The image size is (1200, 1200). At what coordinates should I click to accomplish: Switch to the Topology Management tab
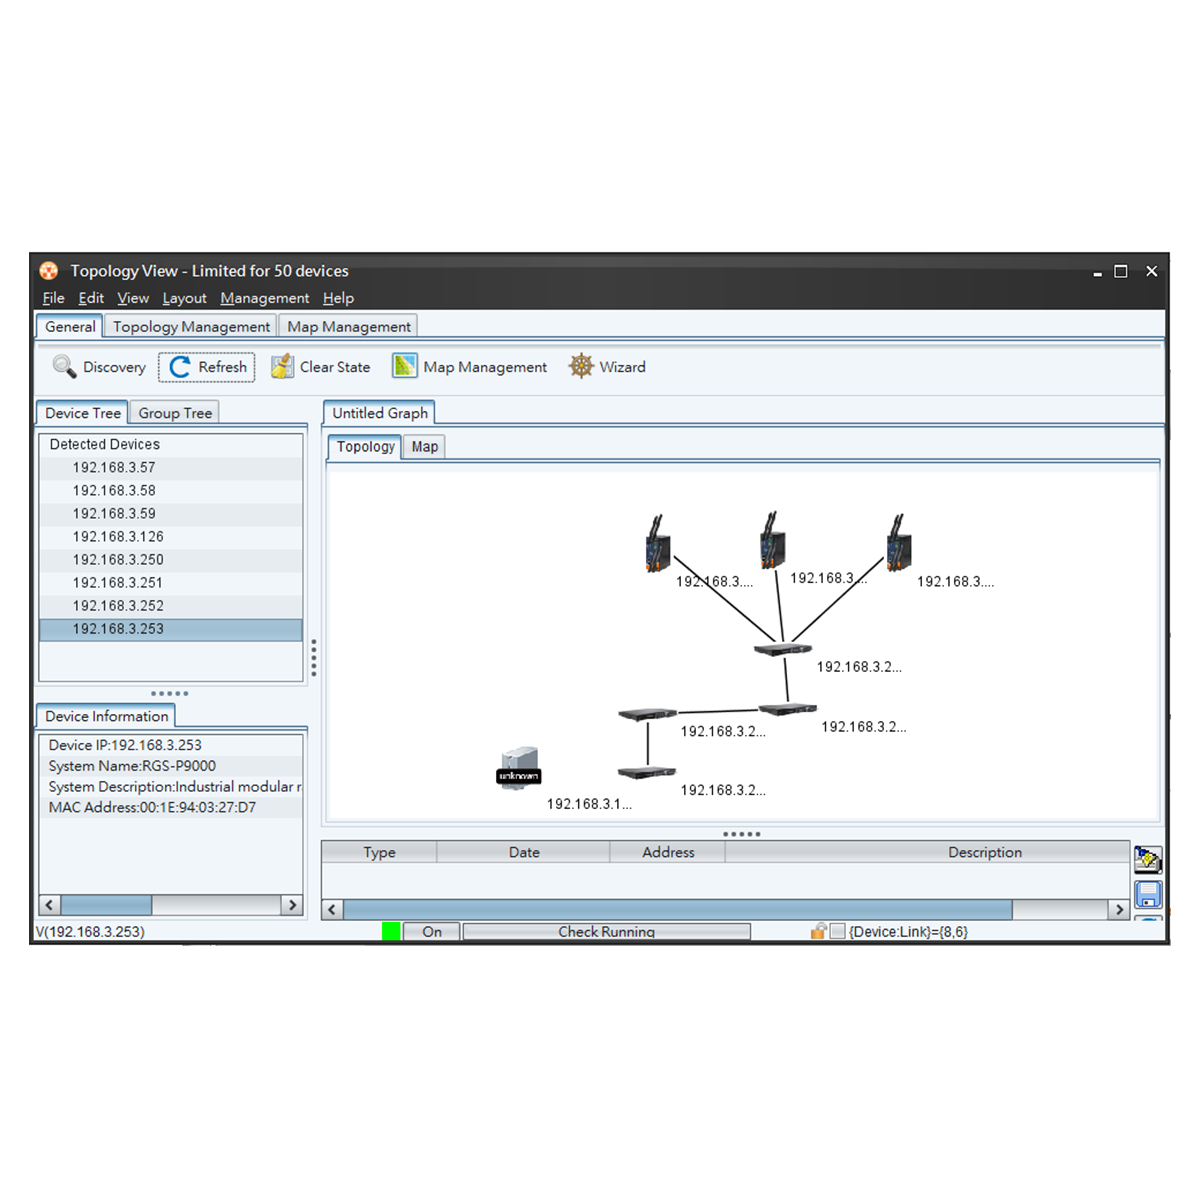(x=191, y=327)
